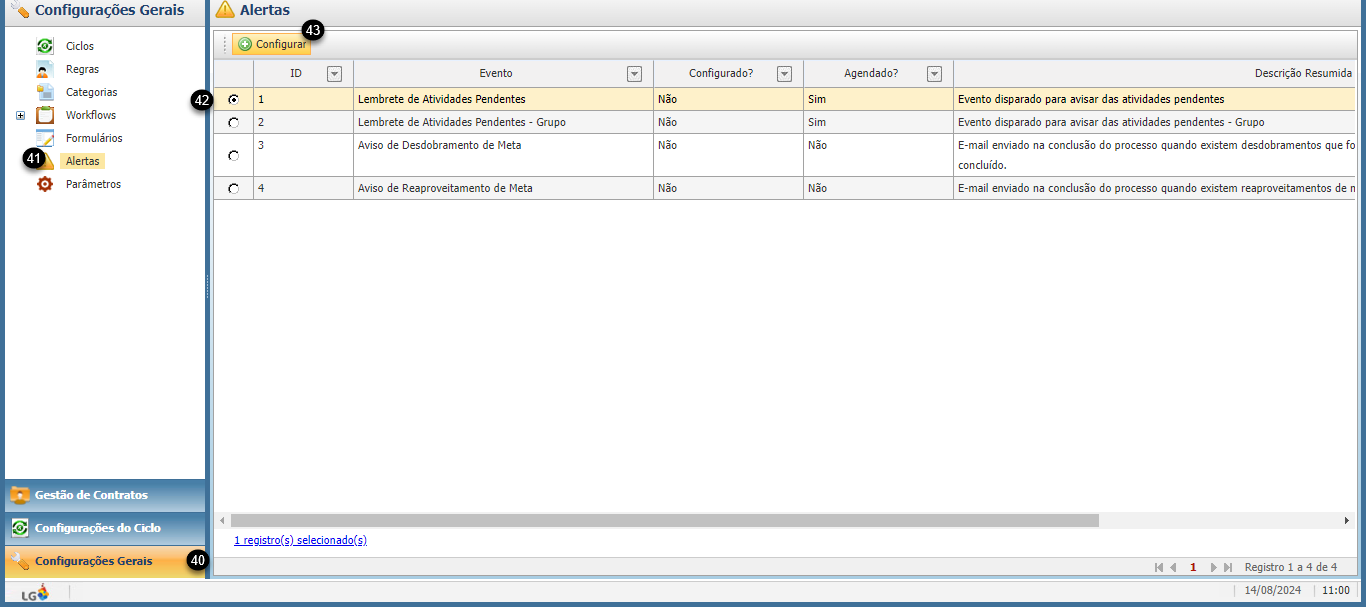This screenshot has width=1366, height=607.
Task: Open Formulários in the navigation tree
Action: pyautogui.click(x=94, y=138)
